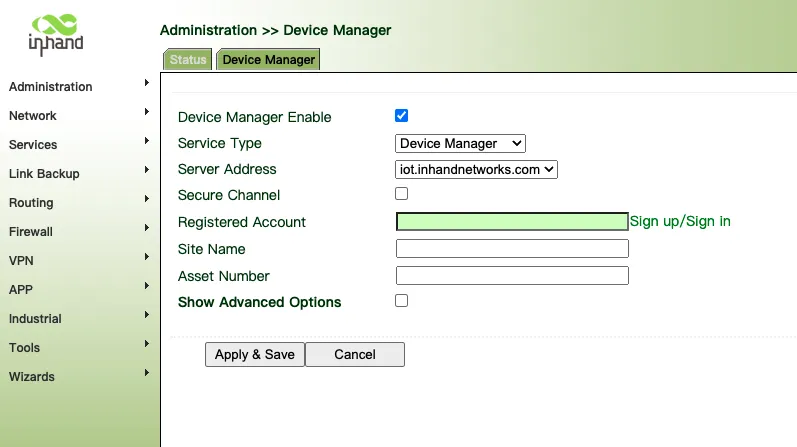
Task: Enable the Secure Channel checkbox
Action: 402,194
